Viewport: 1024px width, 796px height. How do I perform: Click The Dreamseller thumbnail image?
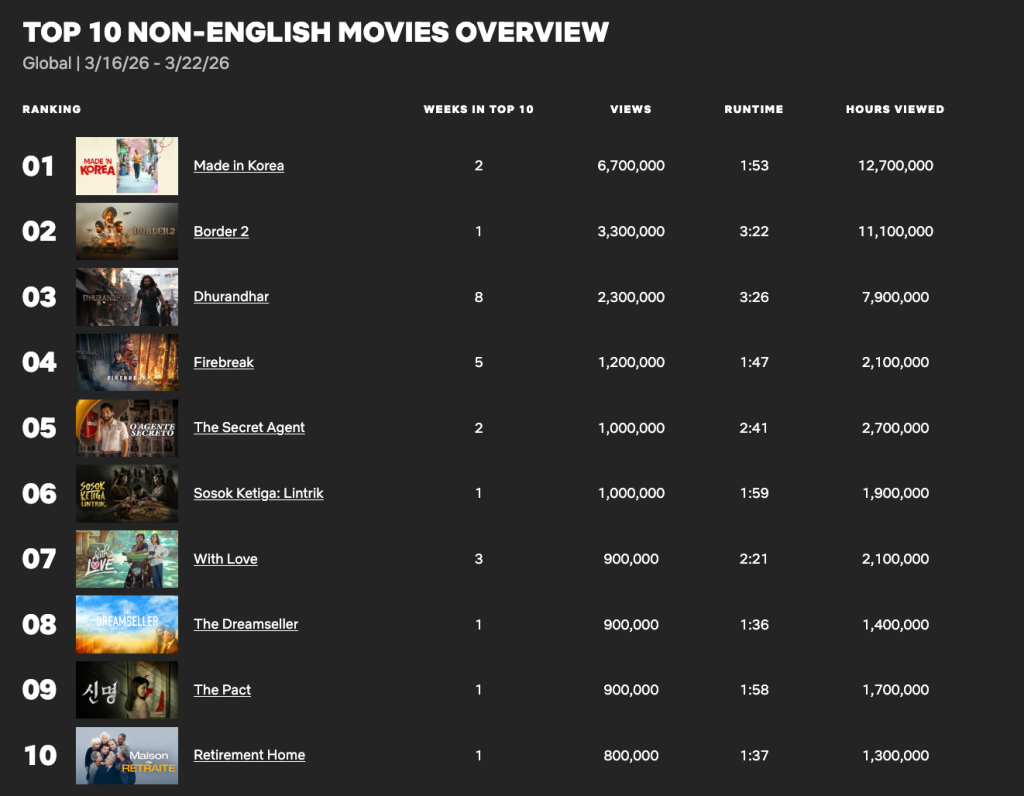pos(127,624)
